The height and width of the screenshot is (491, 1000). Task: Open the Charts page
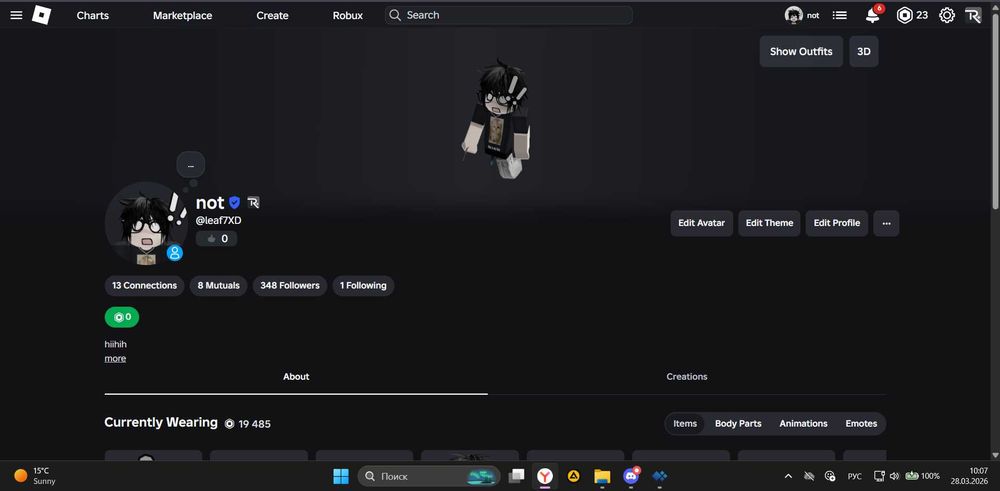pyautogui.click(x=92, y=15)
